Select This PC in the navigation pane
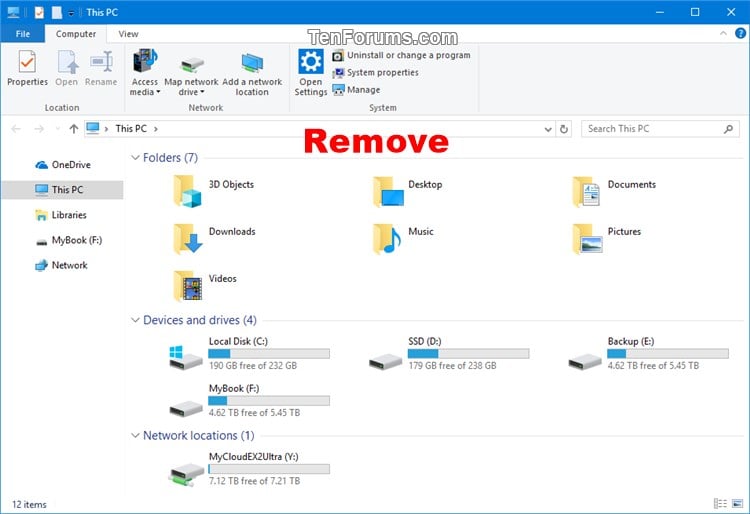The width and height of the screenshot is (750, 514). click(x=63, y=190)
